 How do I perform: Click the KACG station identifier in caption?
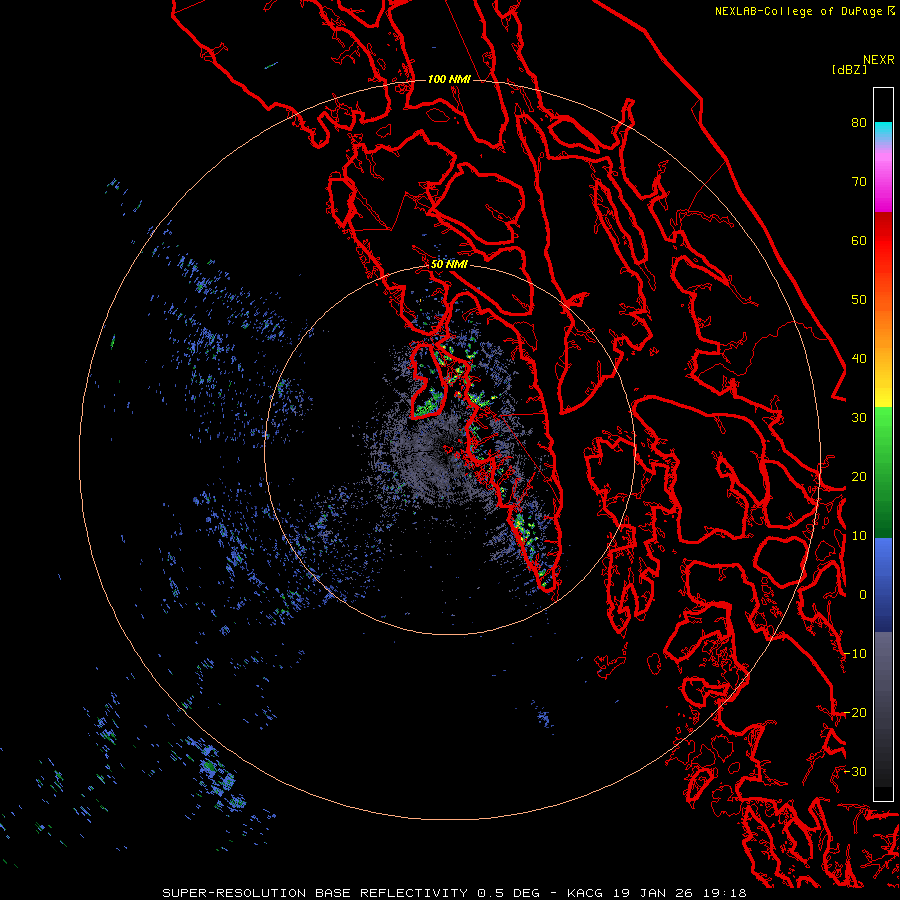(x=587, y=893)
